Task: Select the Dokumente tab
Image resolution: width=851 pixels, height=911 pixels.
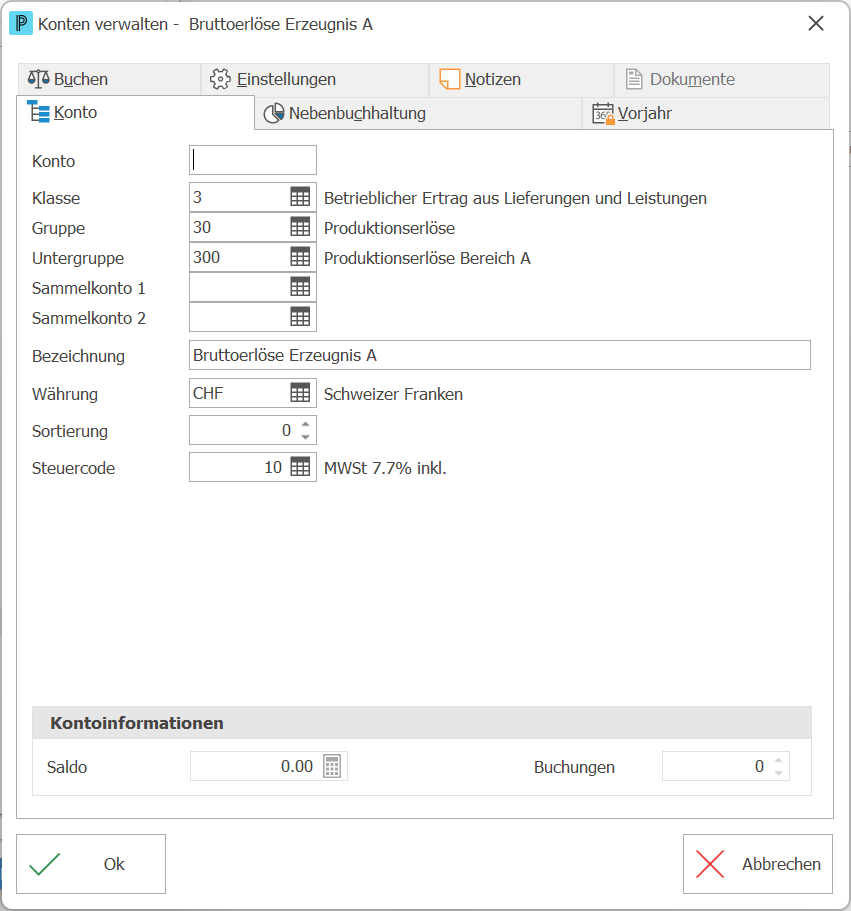Action: (721, 79)
